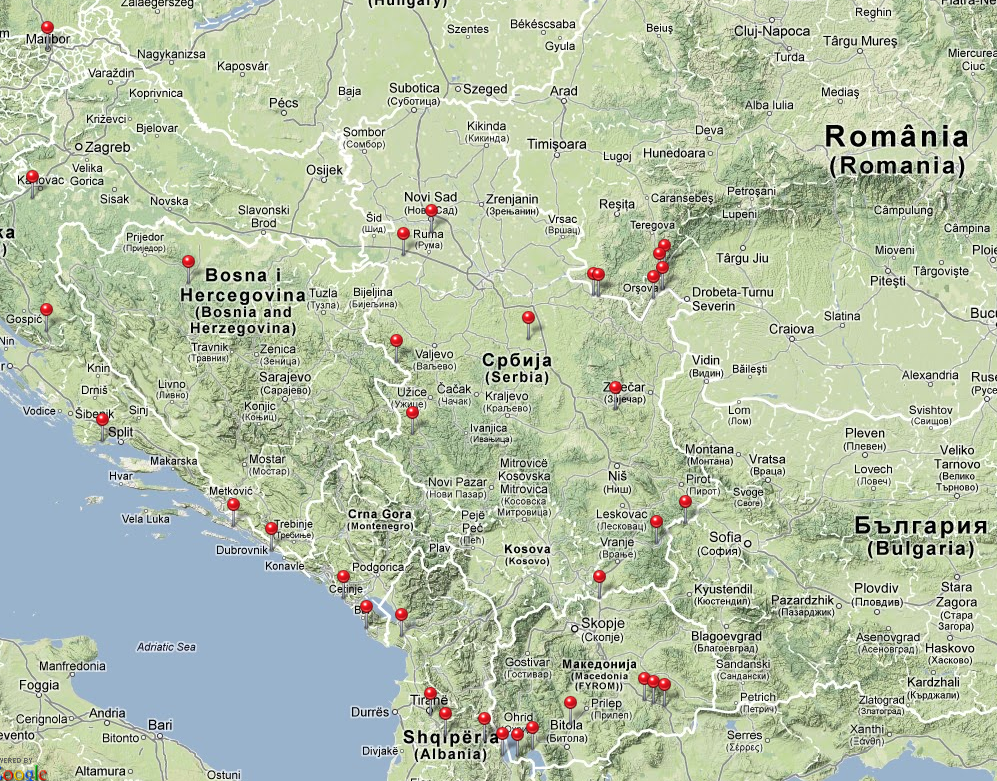Select the pin near Prijedor in Bosnia
The height and width of the screenshot is (781, 997).
coord(188,262)
